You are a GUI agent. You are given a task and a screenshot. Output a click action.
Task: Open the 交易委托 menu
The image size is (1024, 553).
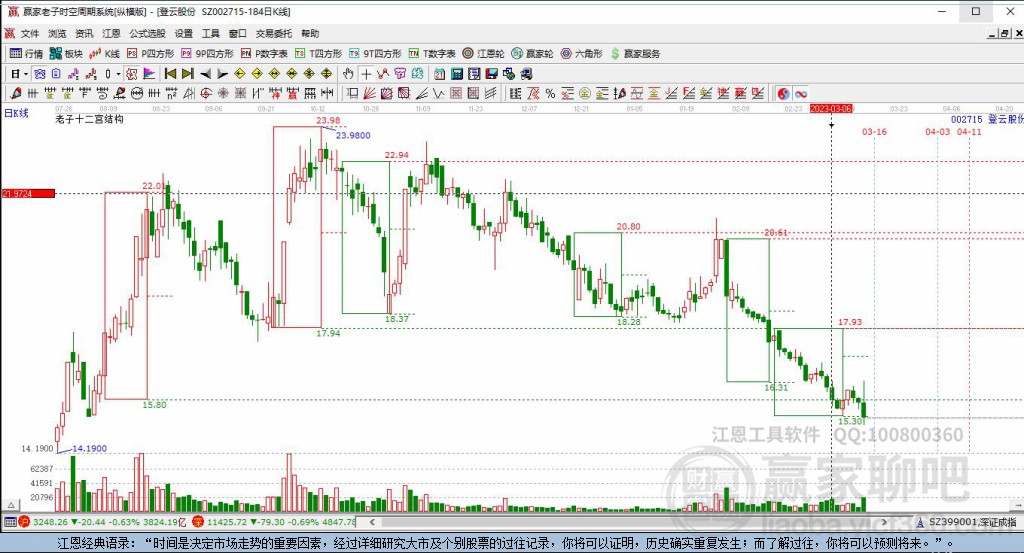(x=274, y=33)
